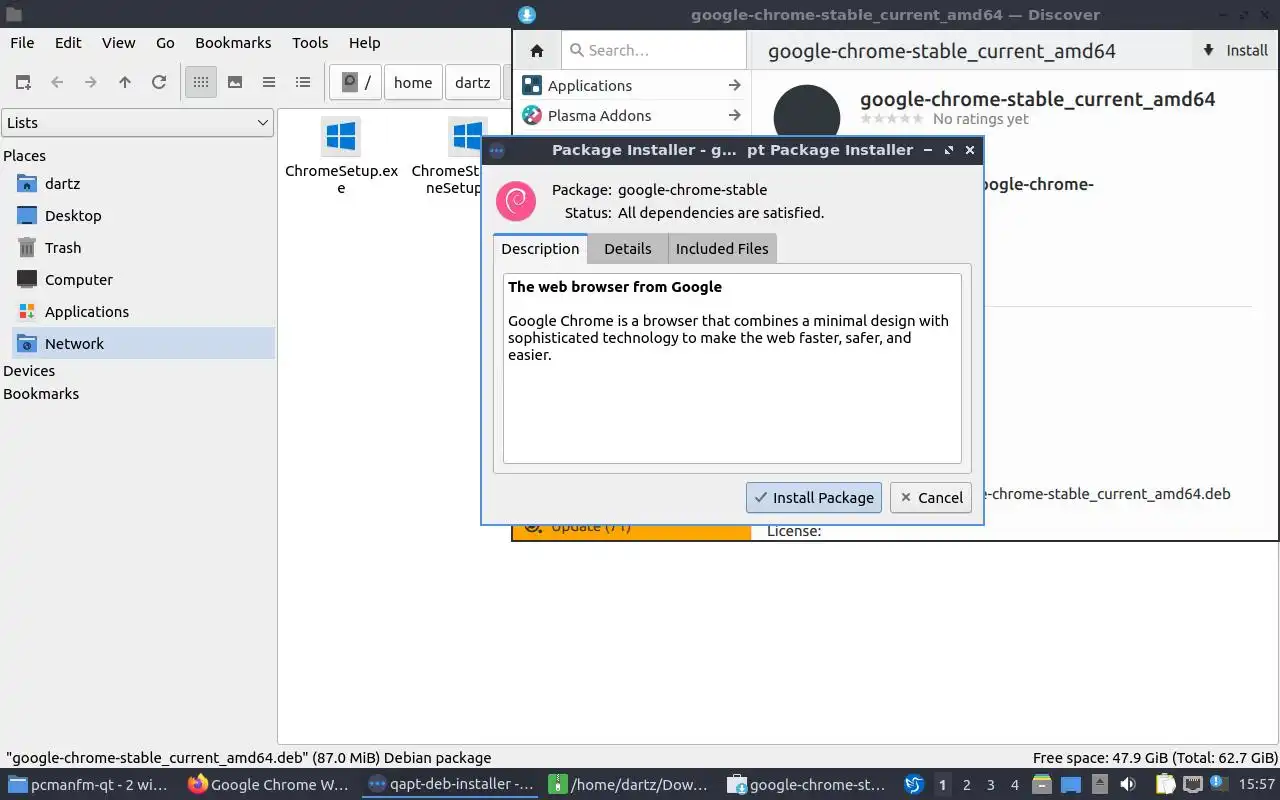Click the 'home' path button
The width and height of the screenshot is (1280, 800).
(413, 82)
